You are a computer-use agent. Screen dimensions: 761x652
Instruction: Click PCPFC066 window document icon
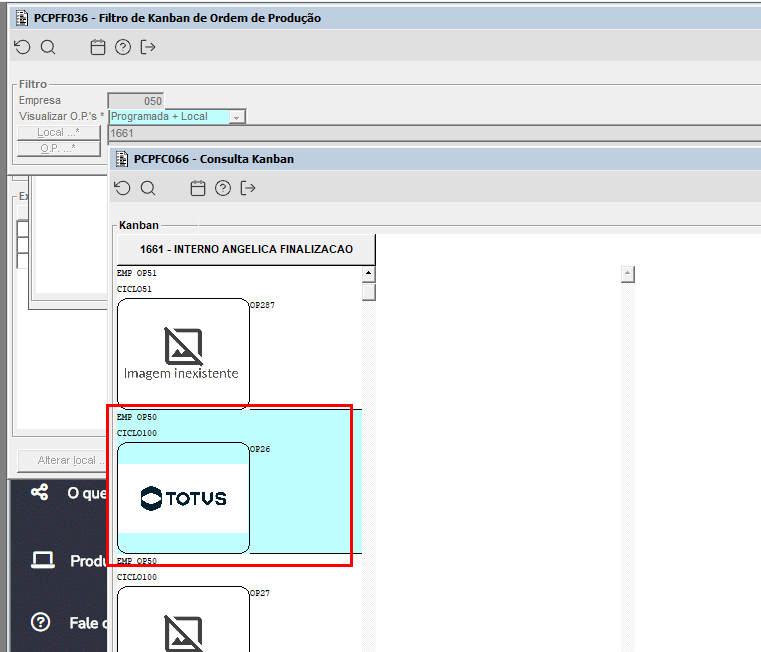click(x=122, y=159)
